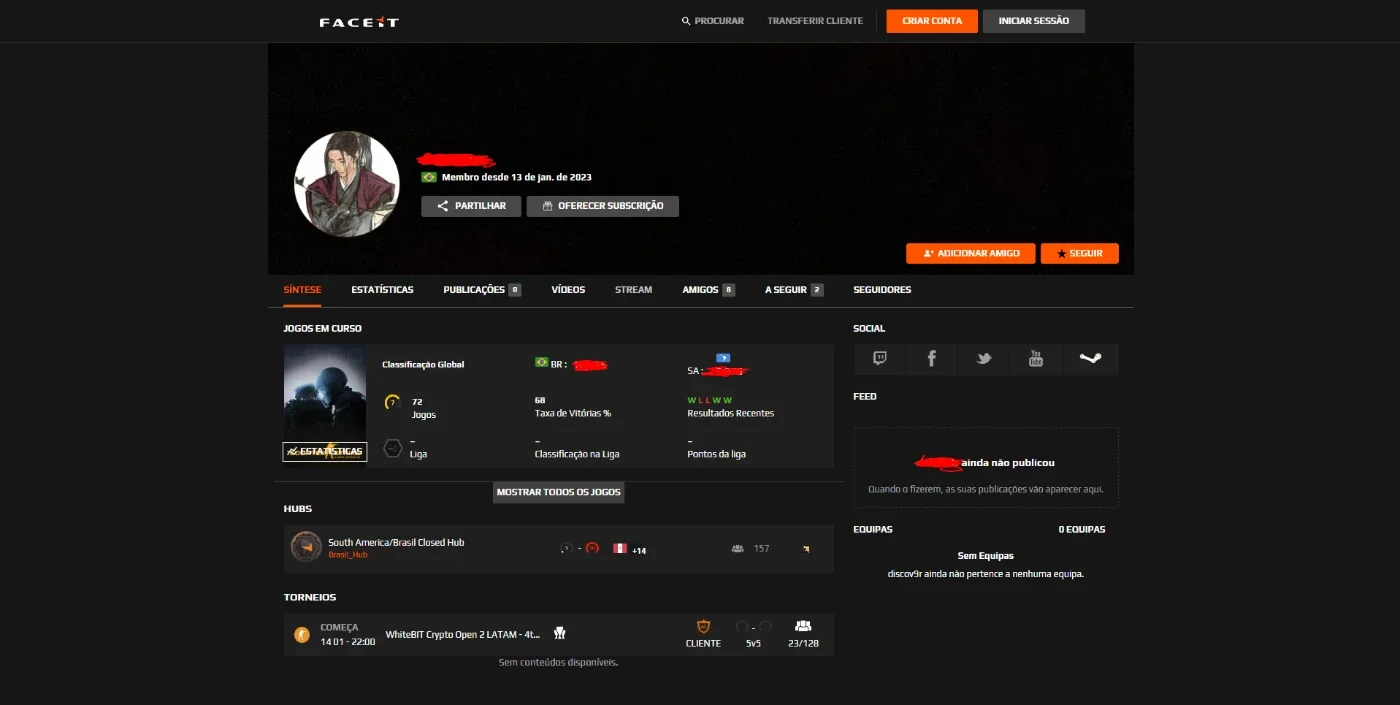Click the league hexagon icon beside Liga
The height and width of the screenshot is (705, 1400).
[x=393, y=448]
